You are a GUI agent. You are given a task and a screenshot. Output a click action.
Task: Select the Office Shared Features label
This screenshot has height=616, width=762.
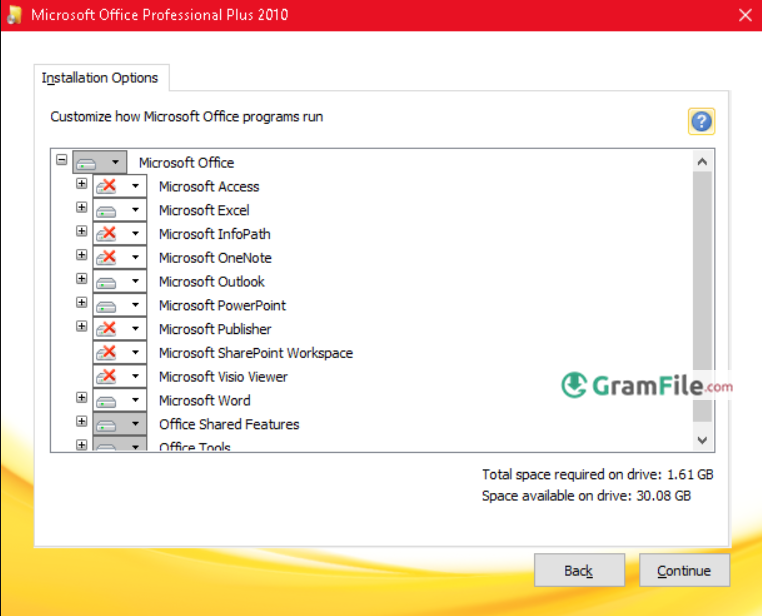click(229, 425)
